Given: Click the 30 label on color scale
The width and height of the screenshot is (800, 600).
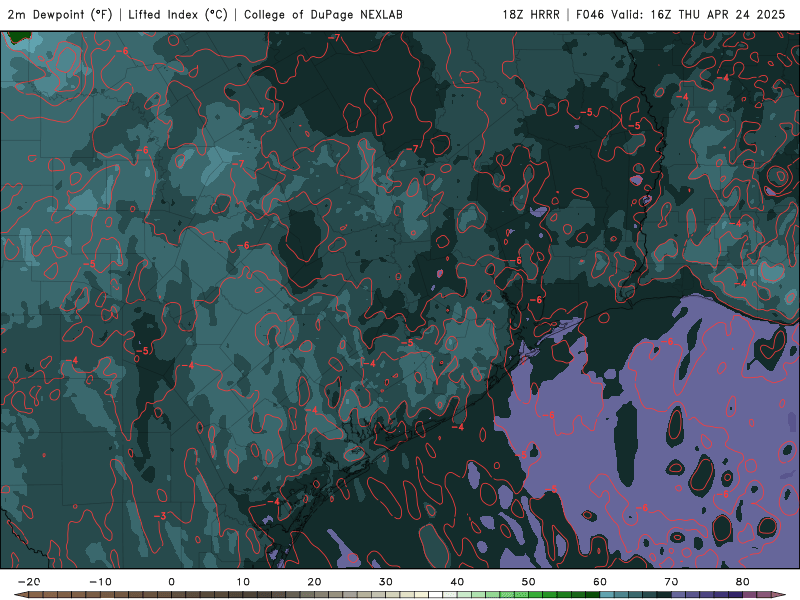Looking at the screenshot, I should click(386, 582).
